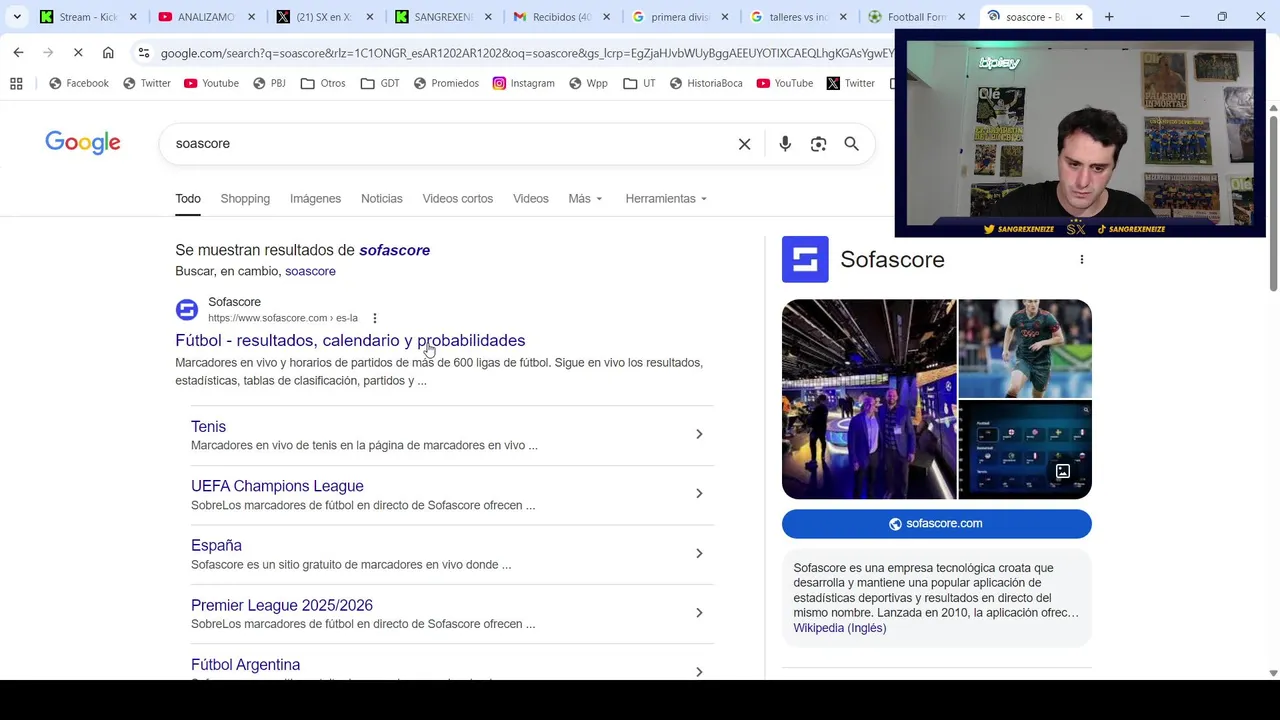The width and height of the screenshot is (1280, 720).
Task: Open the HistoriaBoca bookmark
Action: (x=706, y=83)
